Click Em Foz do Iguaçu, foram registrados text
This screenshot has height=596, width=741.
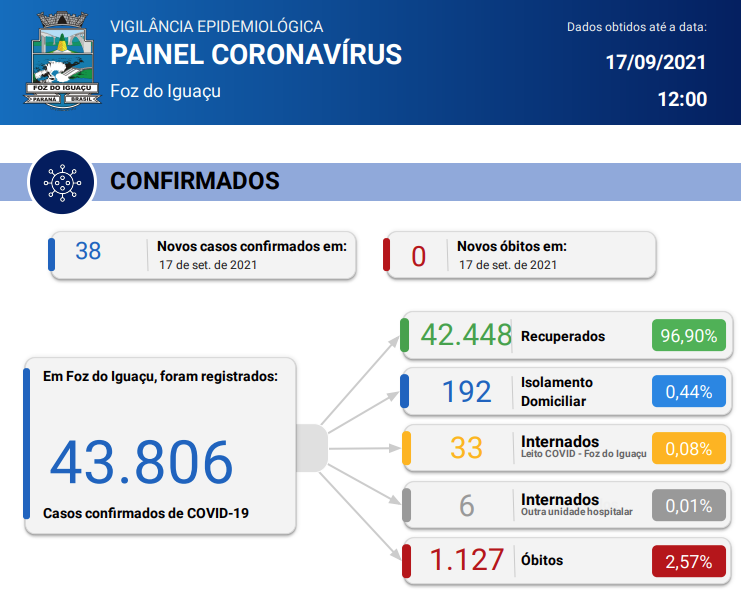click(x=160, y=376)
